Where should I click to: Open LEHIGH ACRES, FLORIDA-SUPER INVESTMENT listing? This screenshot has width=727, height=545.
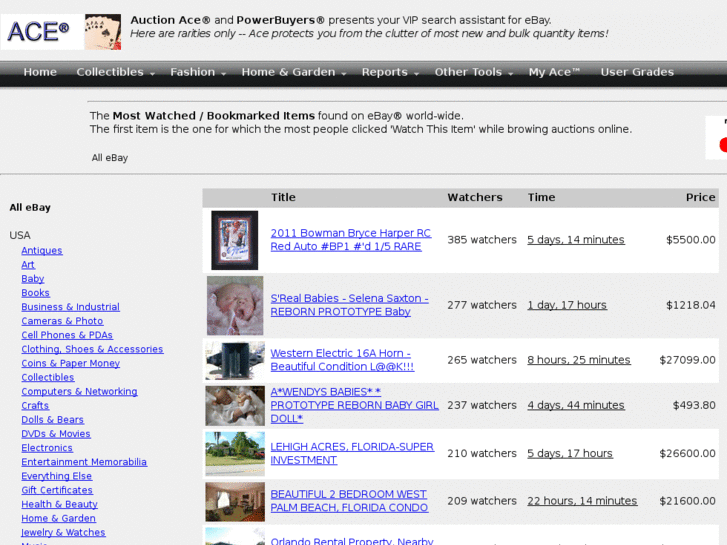[x=352, y=454]
